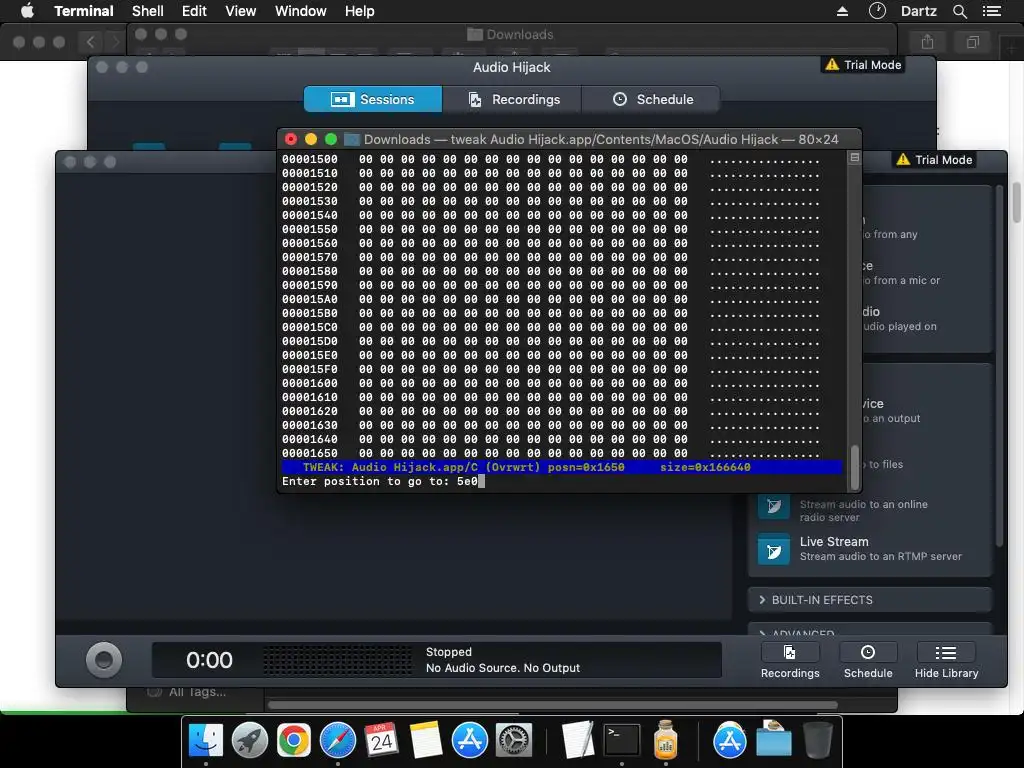The image size is (1024, 768).
Task: Click Trial Mode warning in session window
Action: point(935,160)
